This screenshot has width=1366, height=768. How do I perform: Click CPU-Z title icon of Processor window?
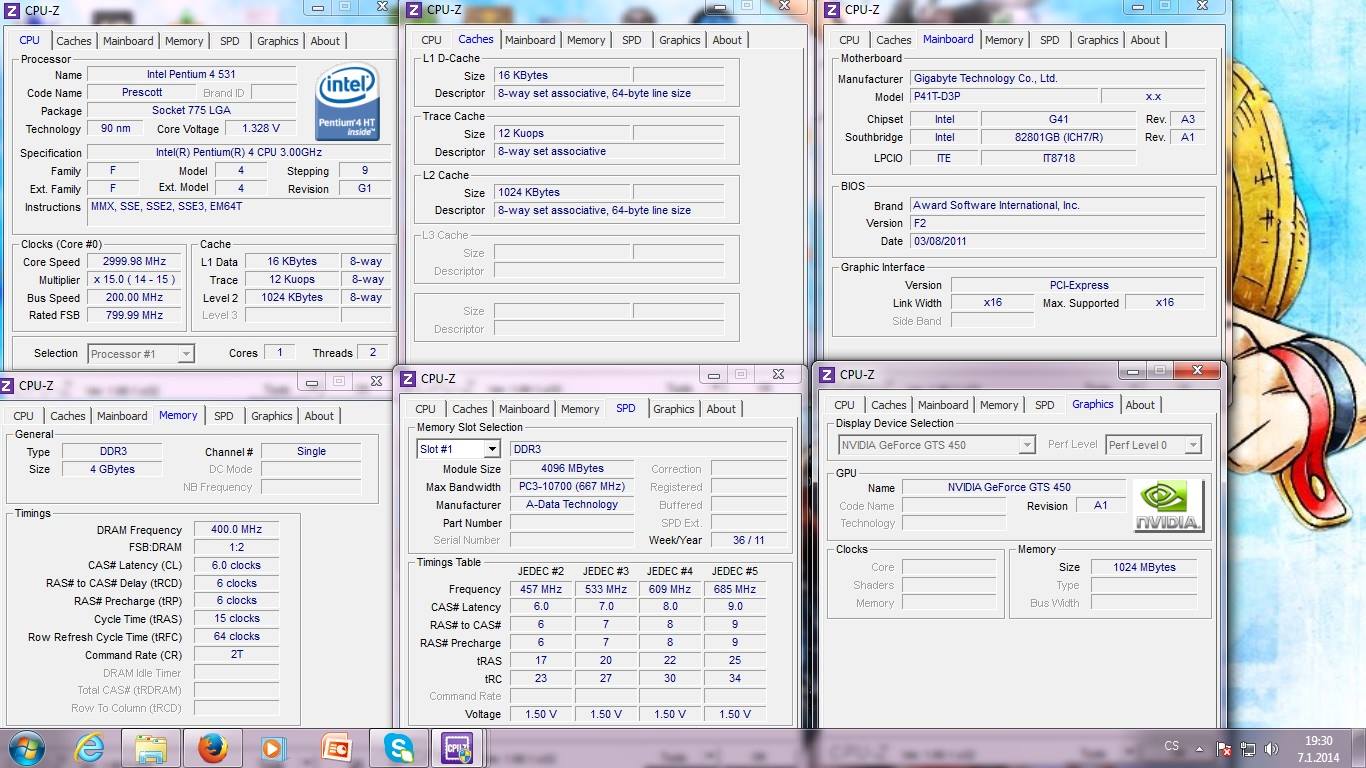(11, 9)
